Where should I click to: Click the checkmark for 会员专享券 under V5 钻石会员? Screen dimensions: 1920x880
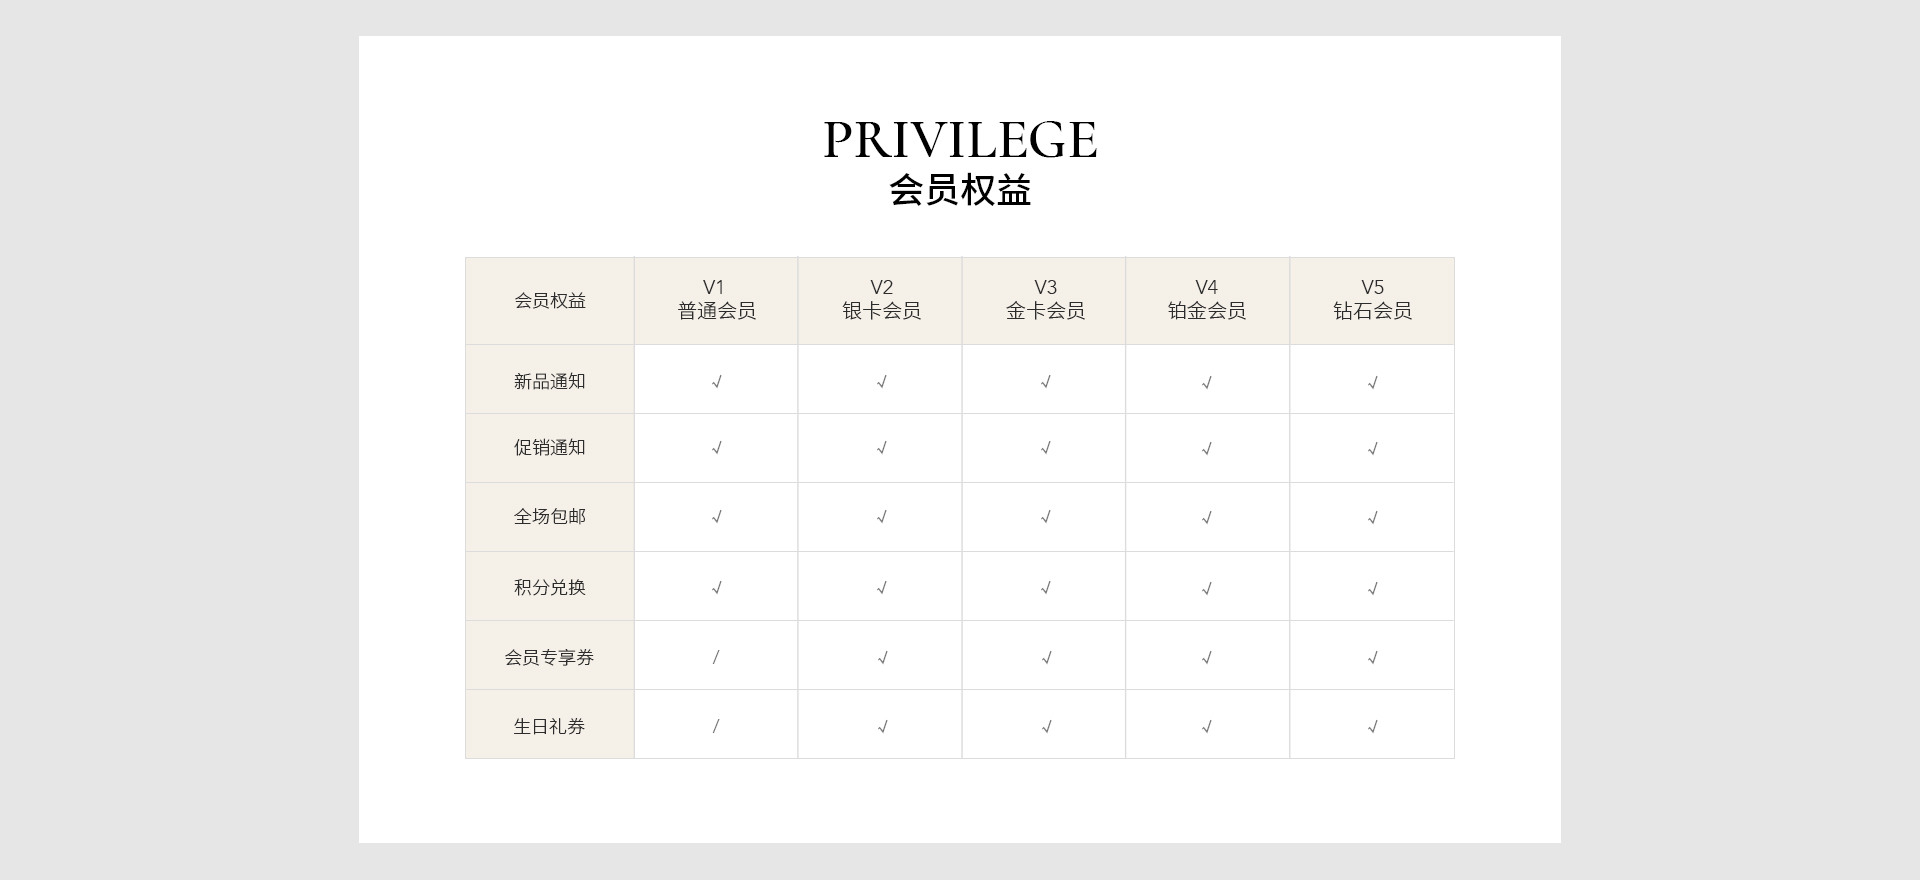(1372, 658)
